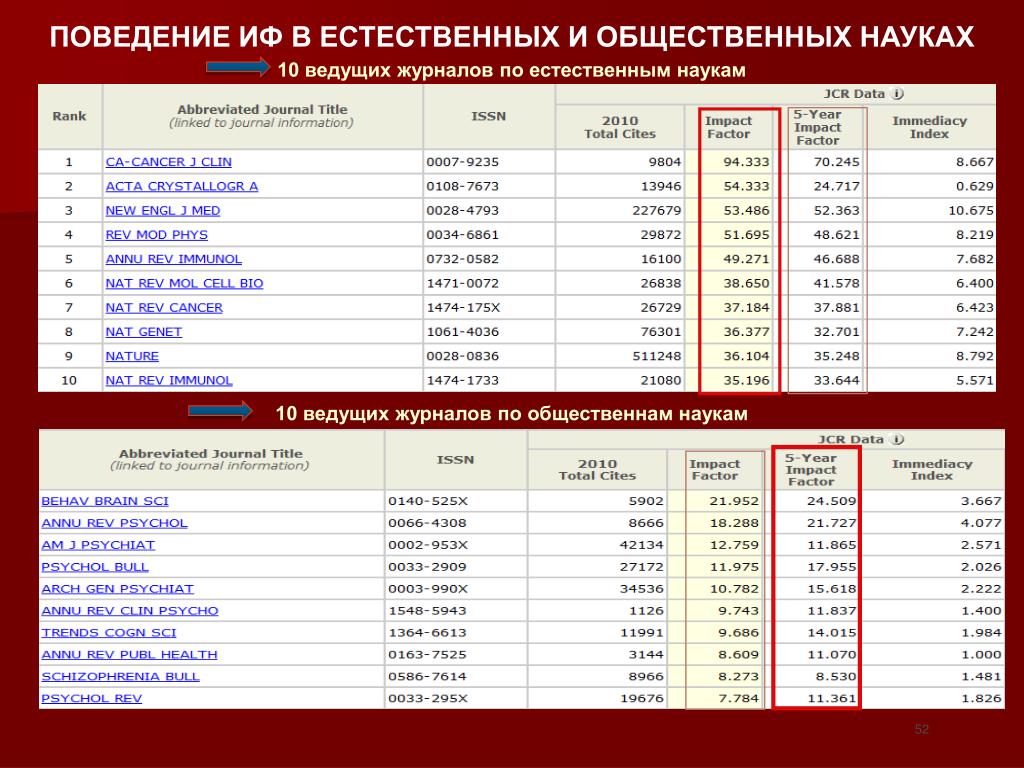Open PSYCHOL BULL journal link
The image size is (1024, 768).
(x=95, y=567)
